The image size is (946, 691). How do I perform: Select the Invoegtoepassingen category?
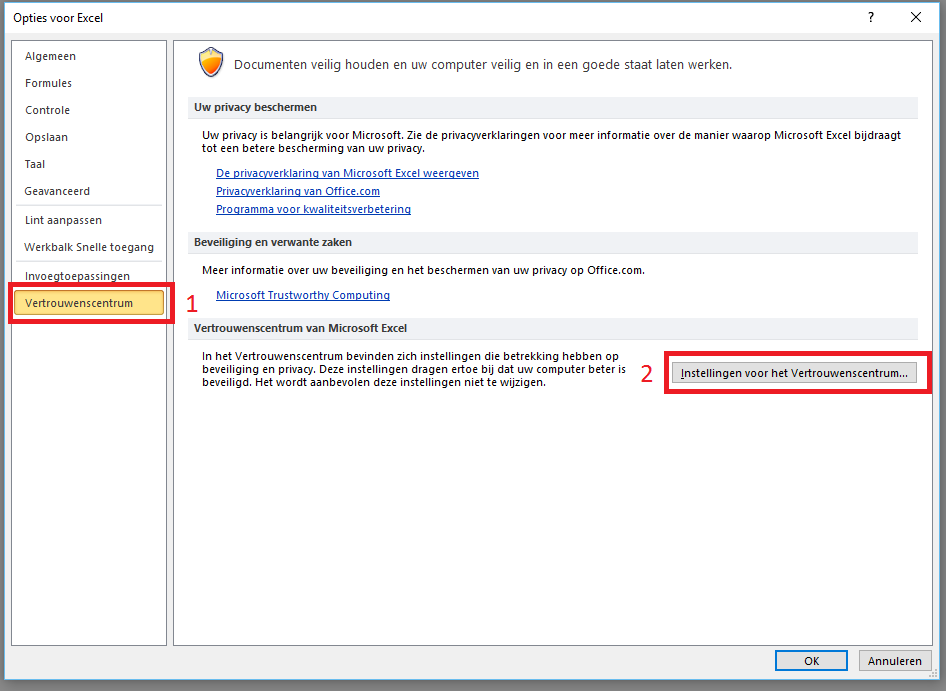pyautogui.click(x=77, y=276)
